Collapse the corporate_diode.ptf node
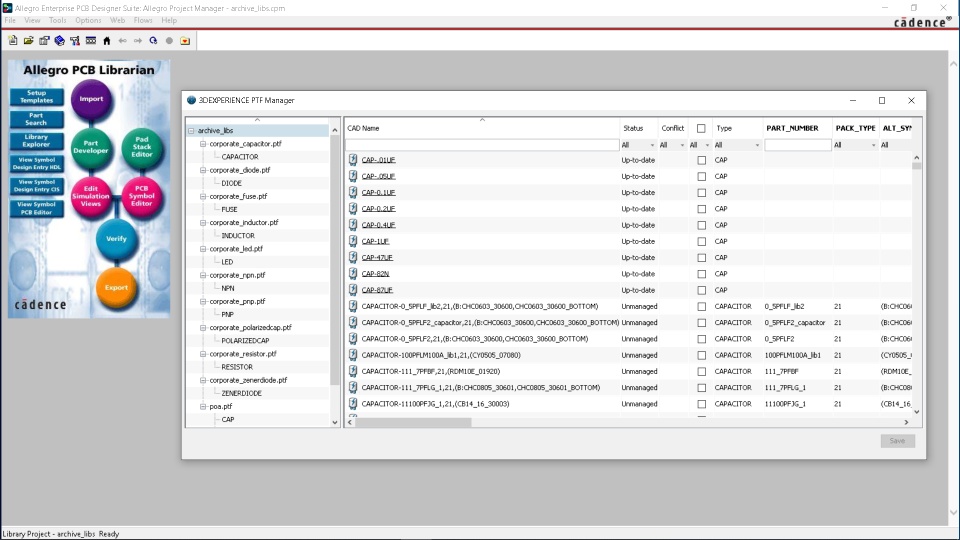Image resolution: width=960 pixels, height=540 pixels. [x=203, y=170]
